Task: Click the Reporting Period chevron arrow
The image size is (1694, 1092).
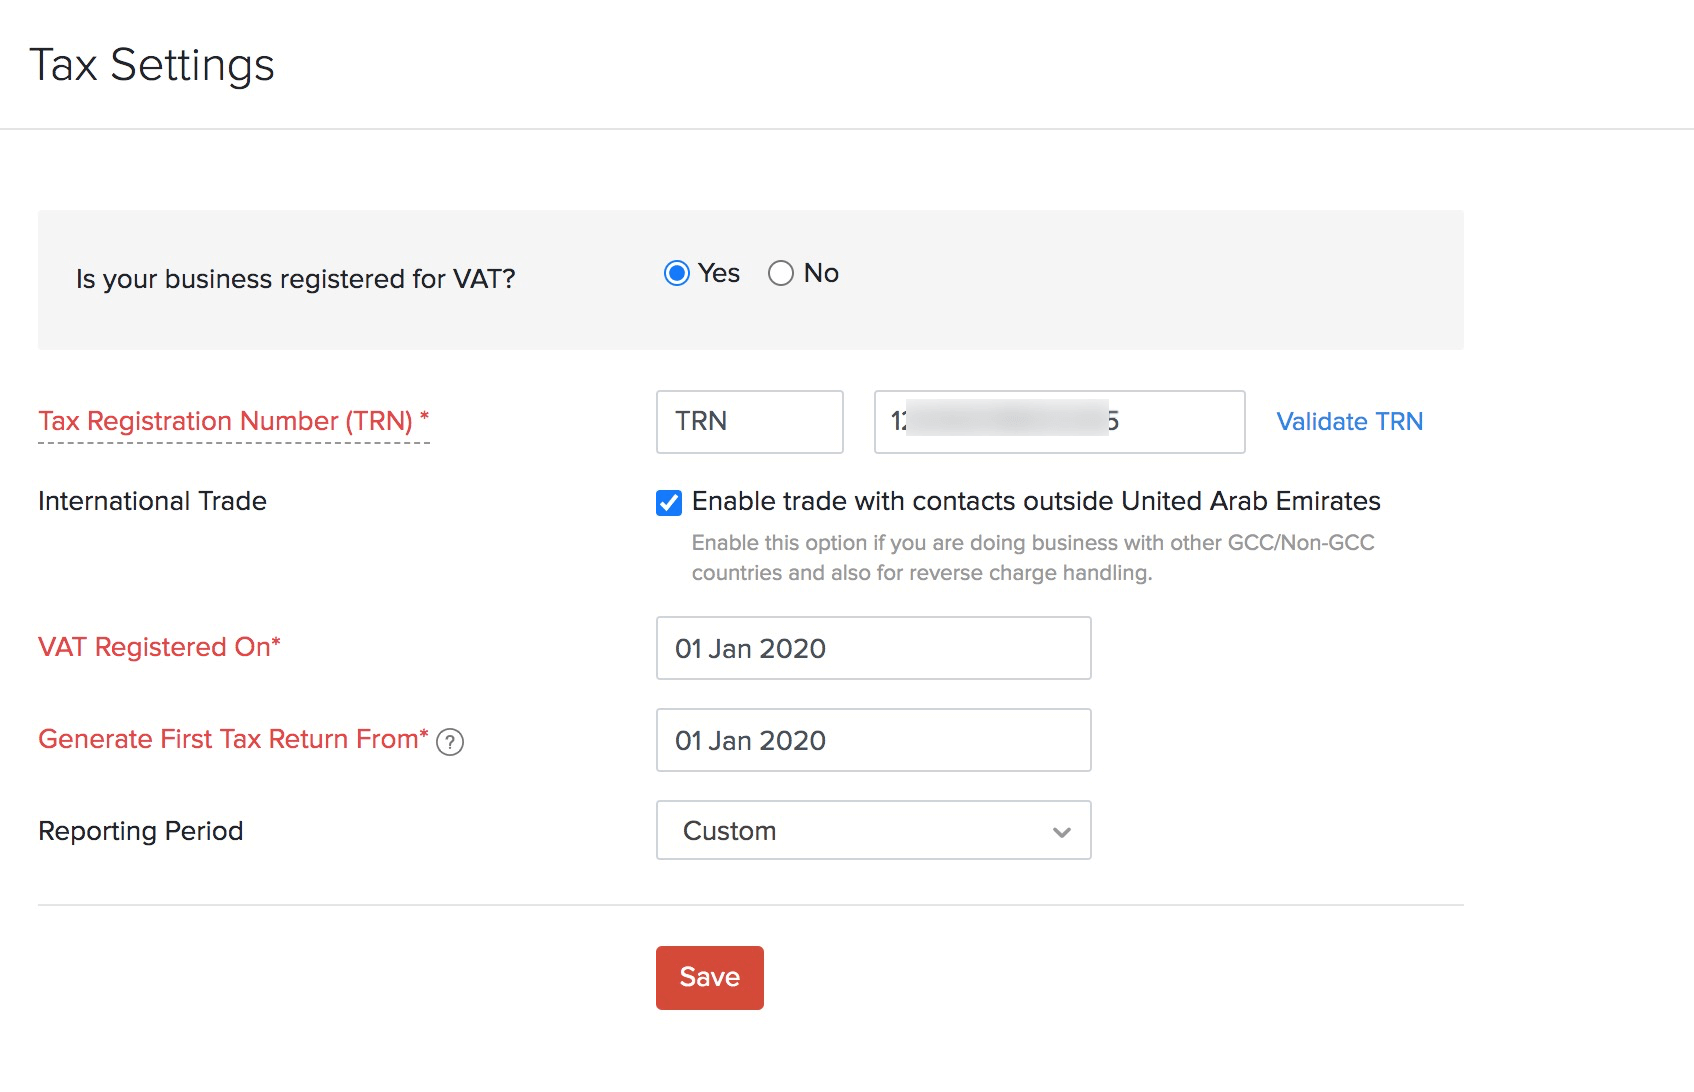Action: click(1062, 830)
